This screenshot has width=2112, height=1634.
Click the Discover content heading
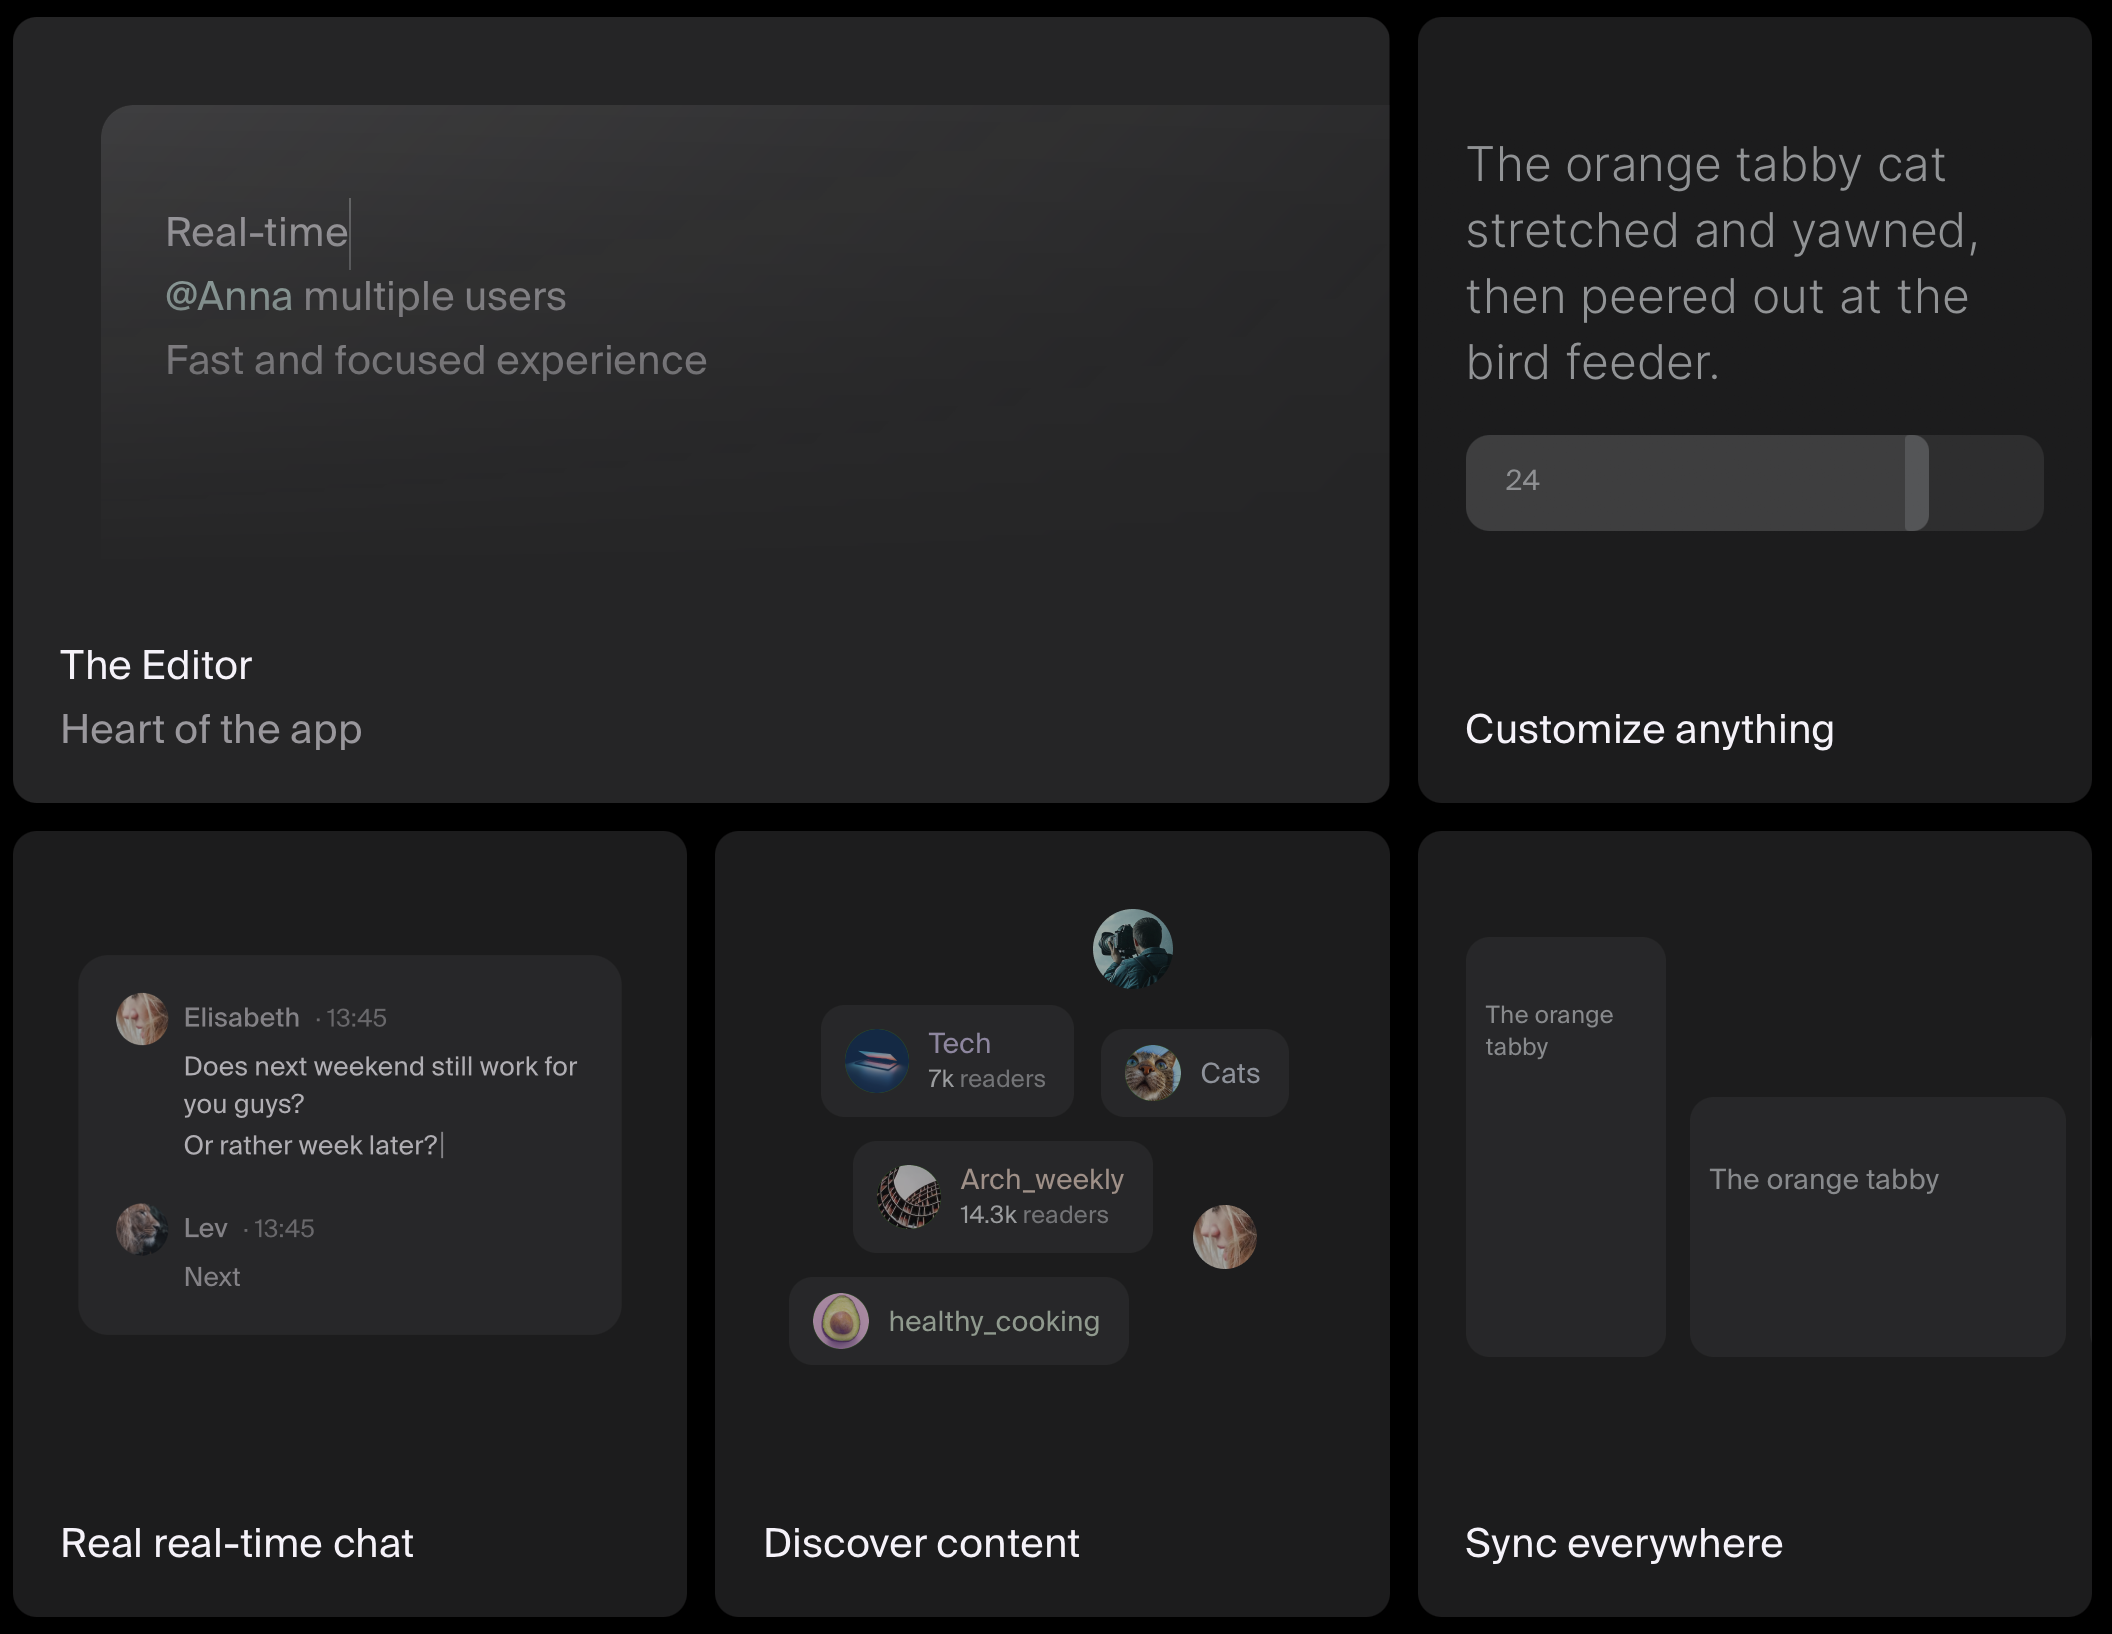(921, 1543)
